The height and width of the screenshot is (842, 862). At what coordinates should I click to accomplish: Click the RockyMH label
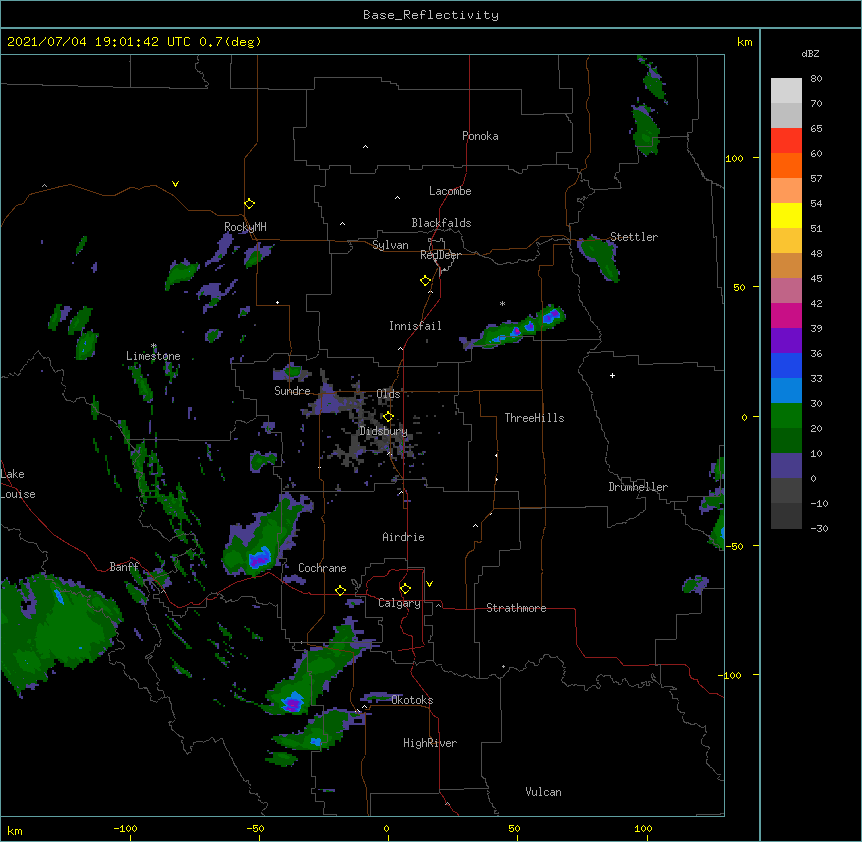[x=245, y=227]
